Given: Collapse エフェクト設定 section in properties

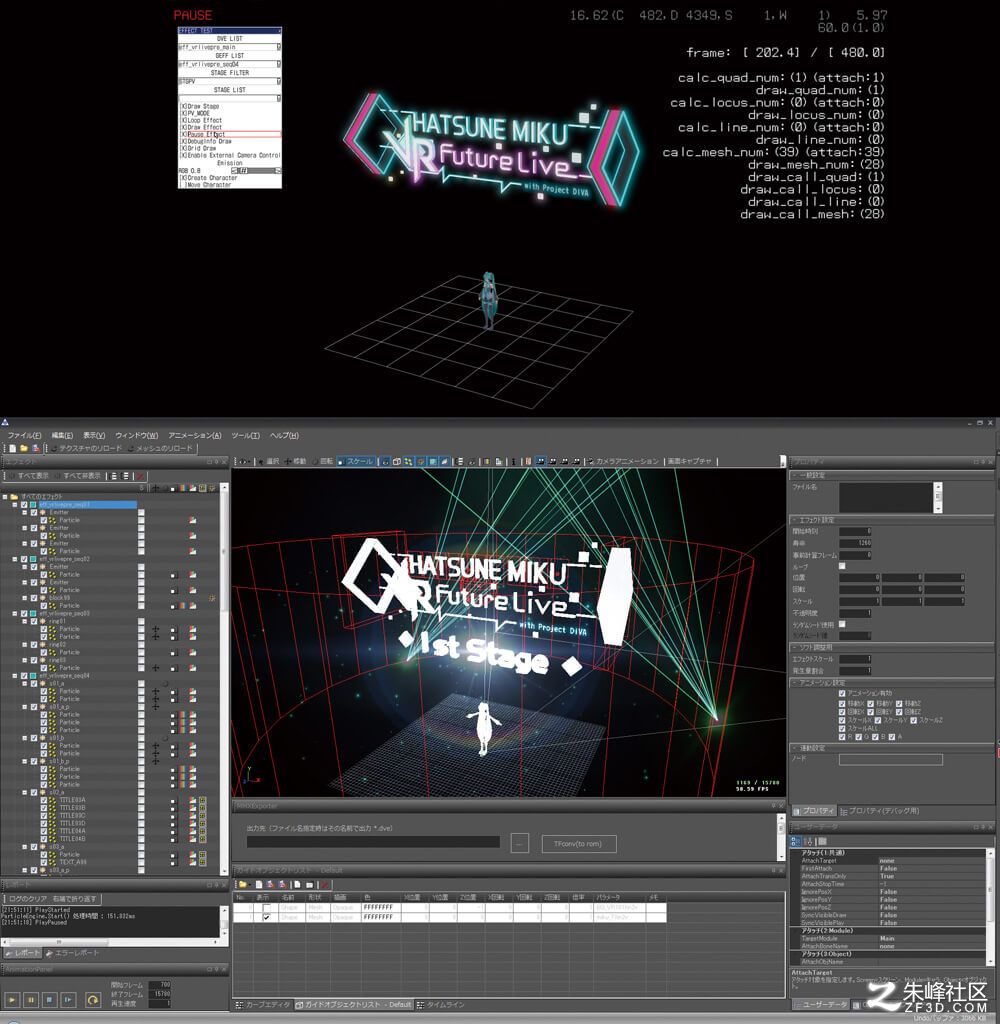Looking at the screenshot, I should [x=796, y=520].
